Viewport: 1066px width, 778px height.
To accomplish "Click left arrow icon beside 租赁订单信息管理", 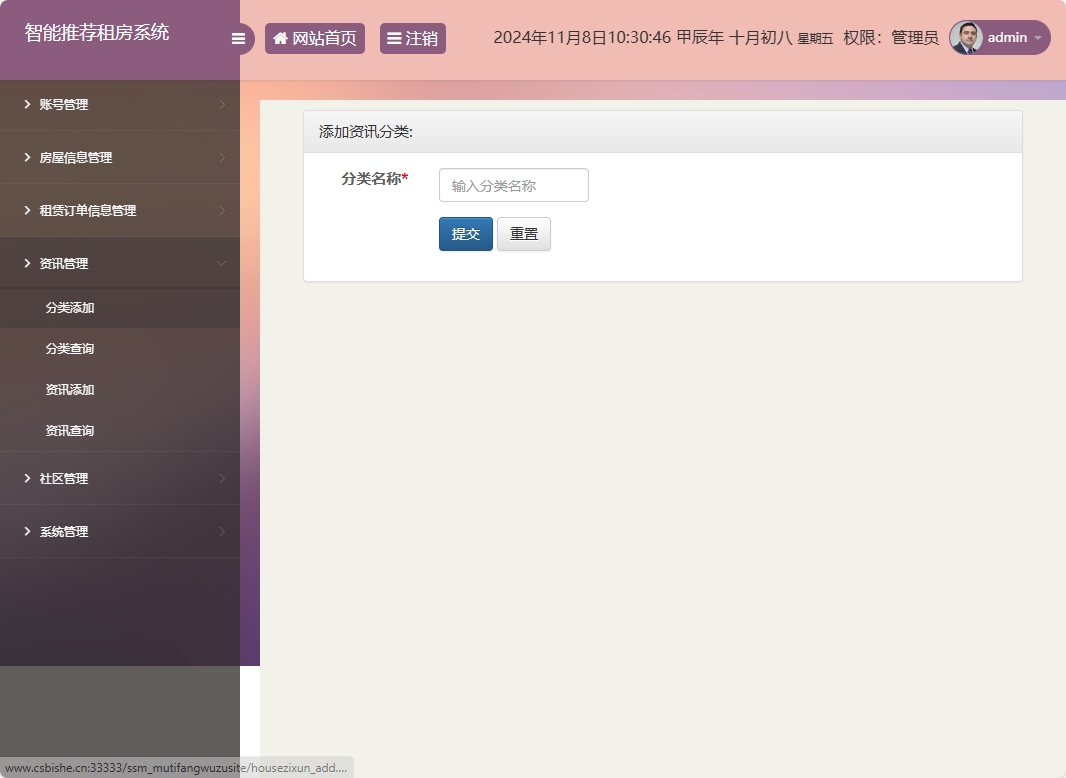I will (x=27, y=210).
